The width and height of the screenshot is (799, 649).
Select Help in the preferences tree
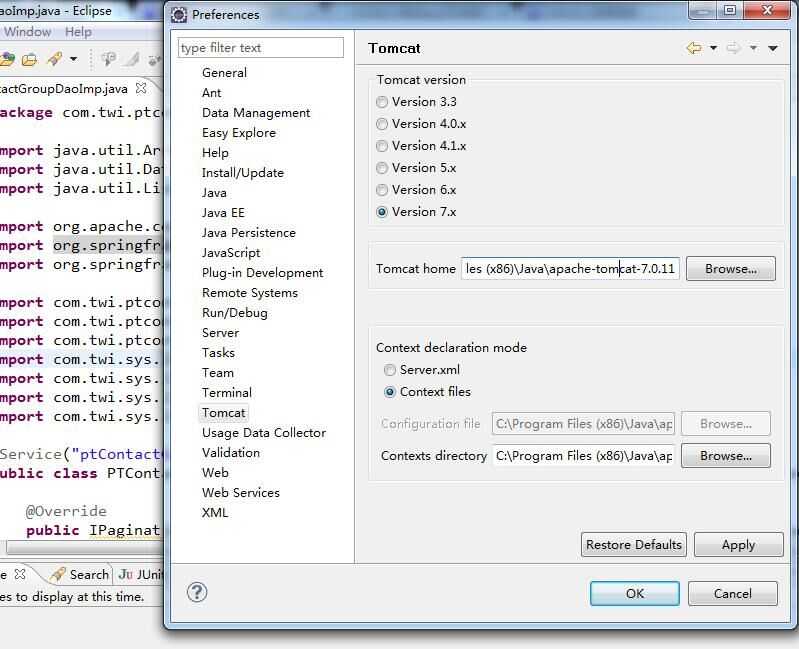coord(215,153)
